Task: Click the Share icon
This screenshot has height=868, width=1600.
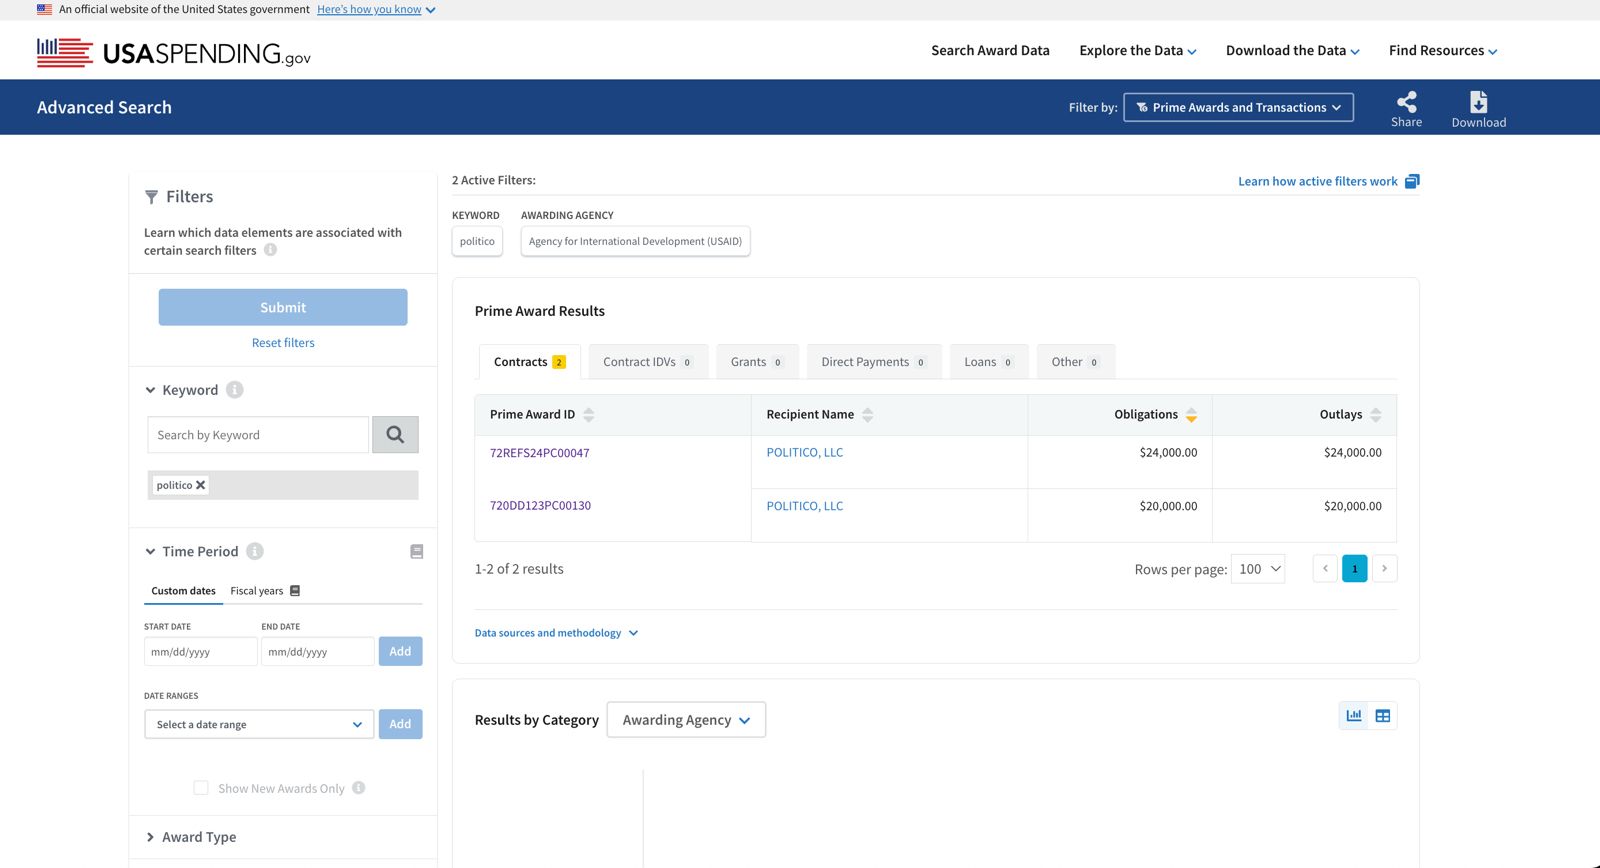Action: 1406,102
